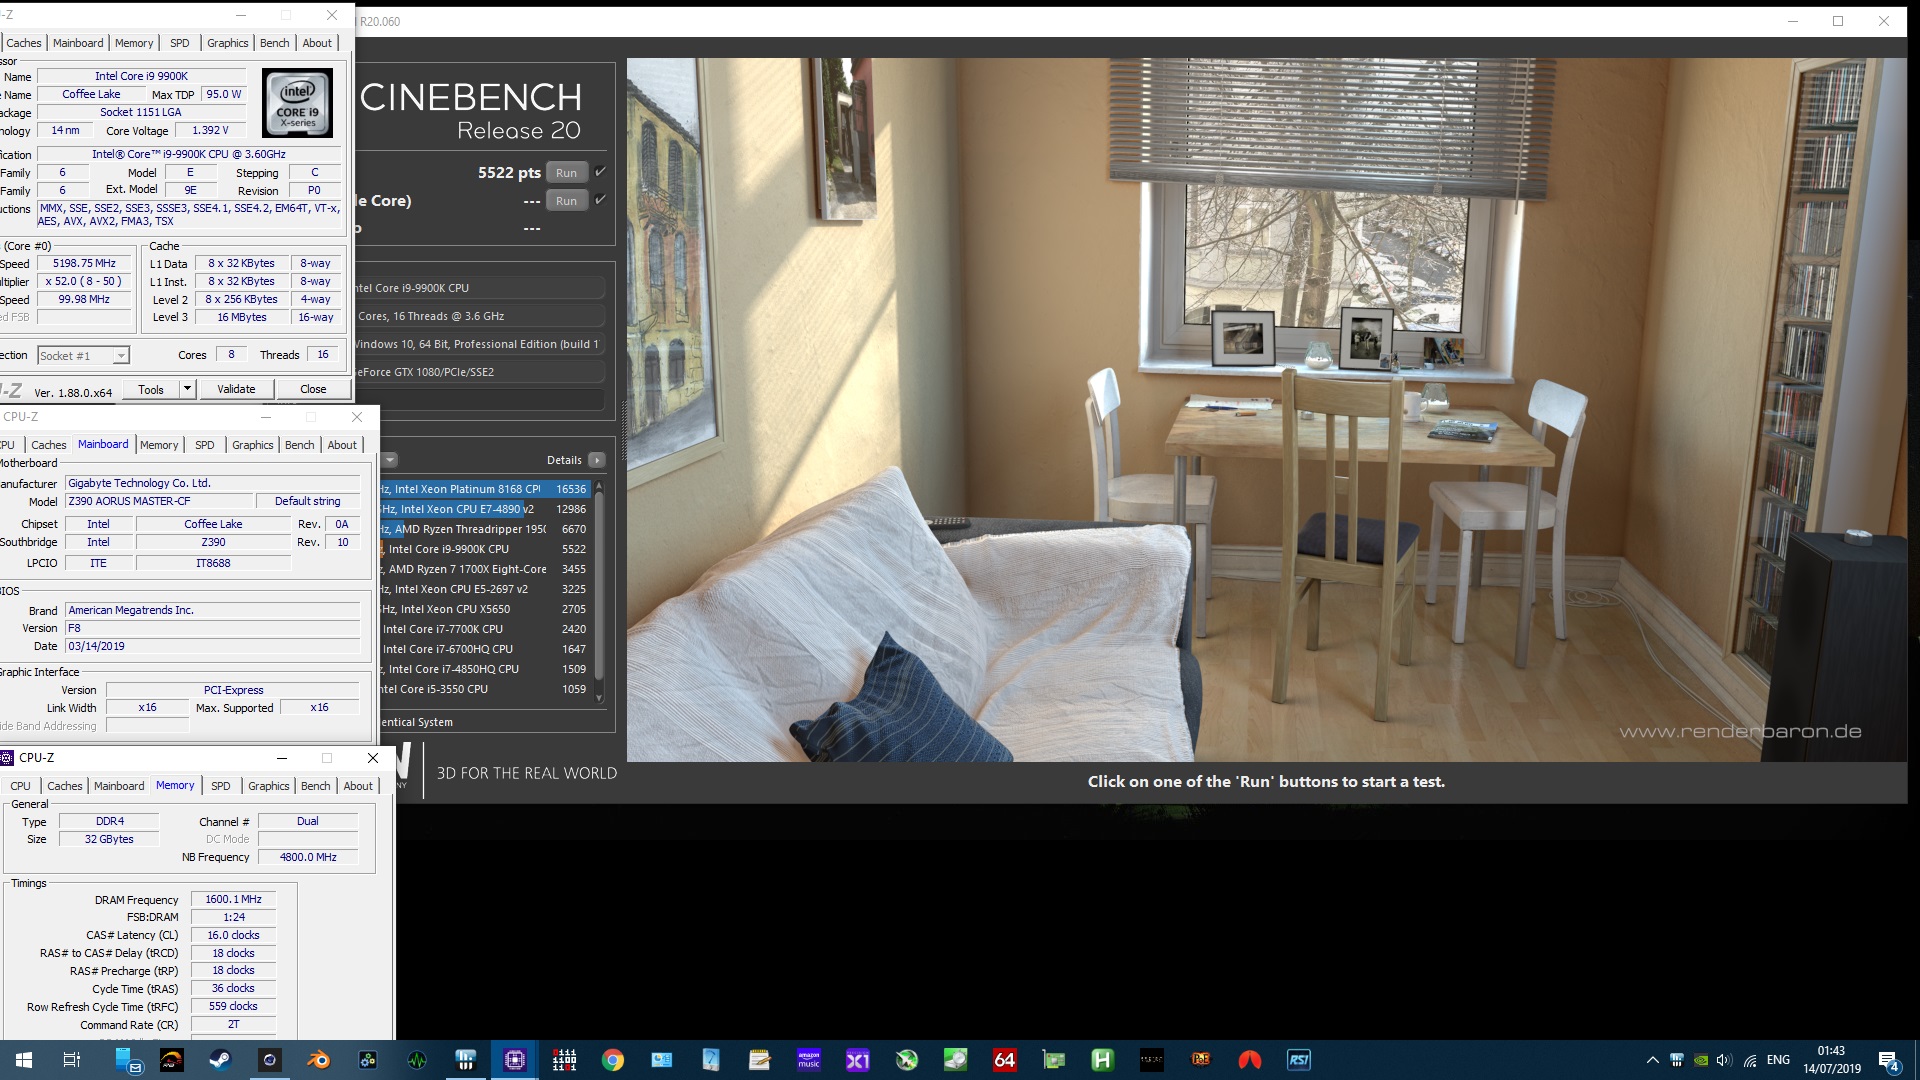Select Bench tab in the Mainboard CPU-Z window
1920x1080 pixels.
point(299,445)
